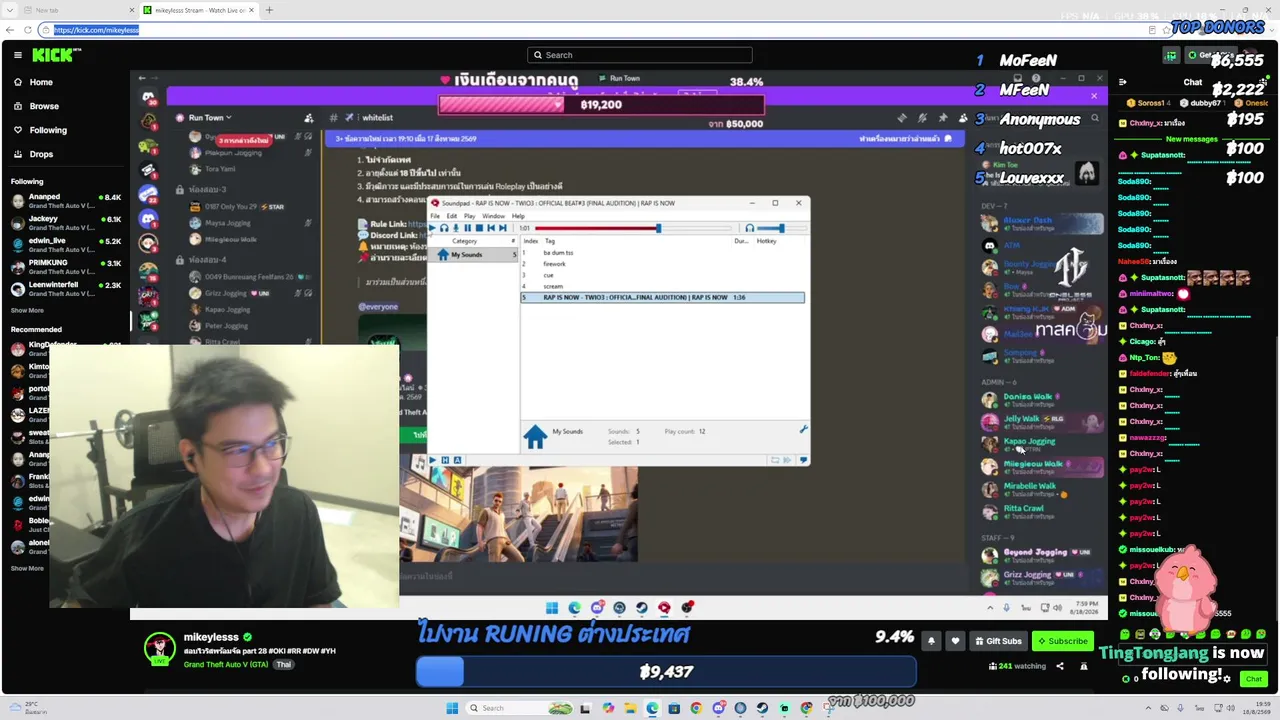Click the Stop button in Soundpad's toolbar

[479, 228]
